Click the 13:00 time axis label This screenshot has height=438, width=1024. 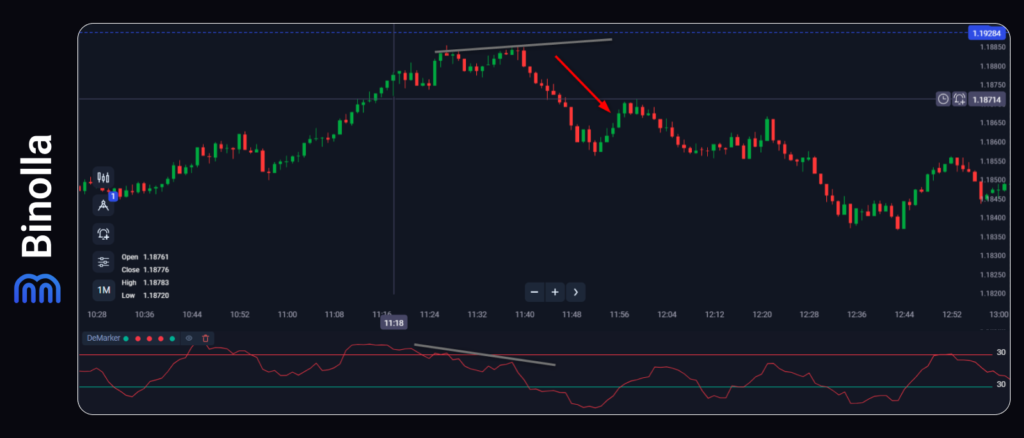999,315
